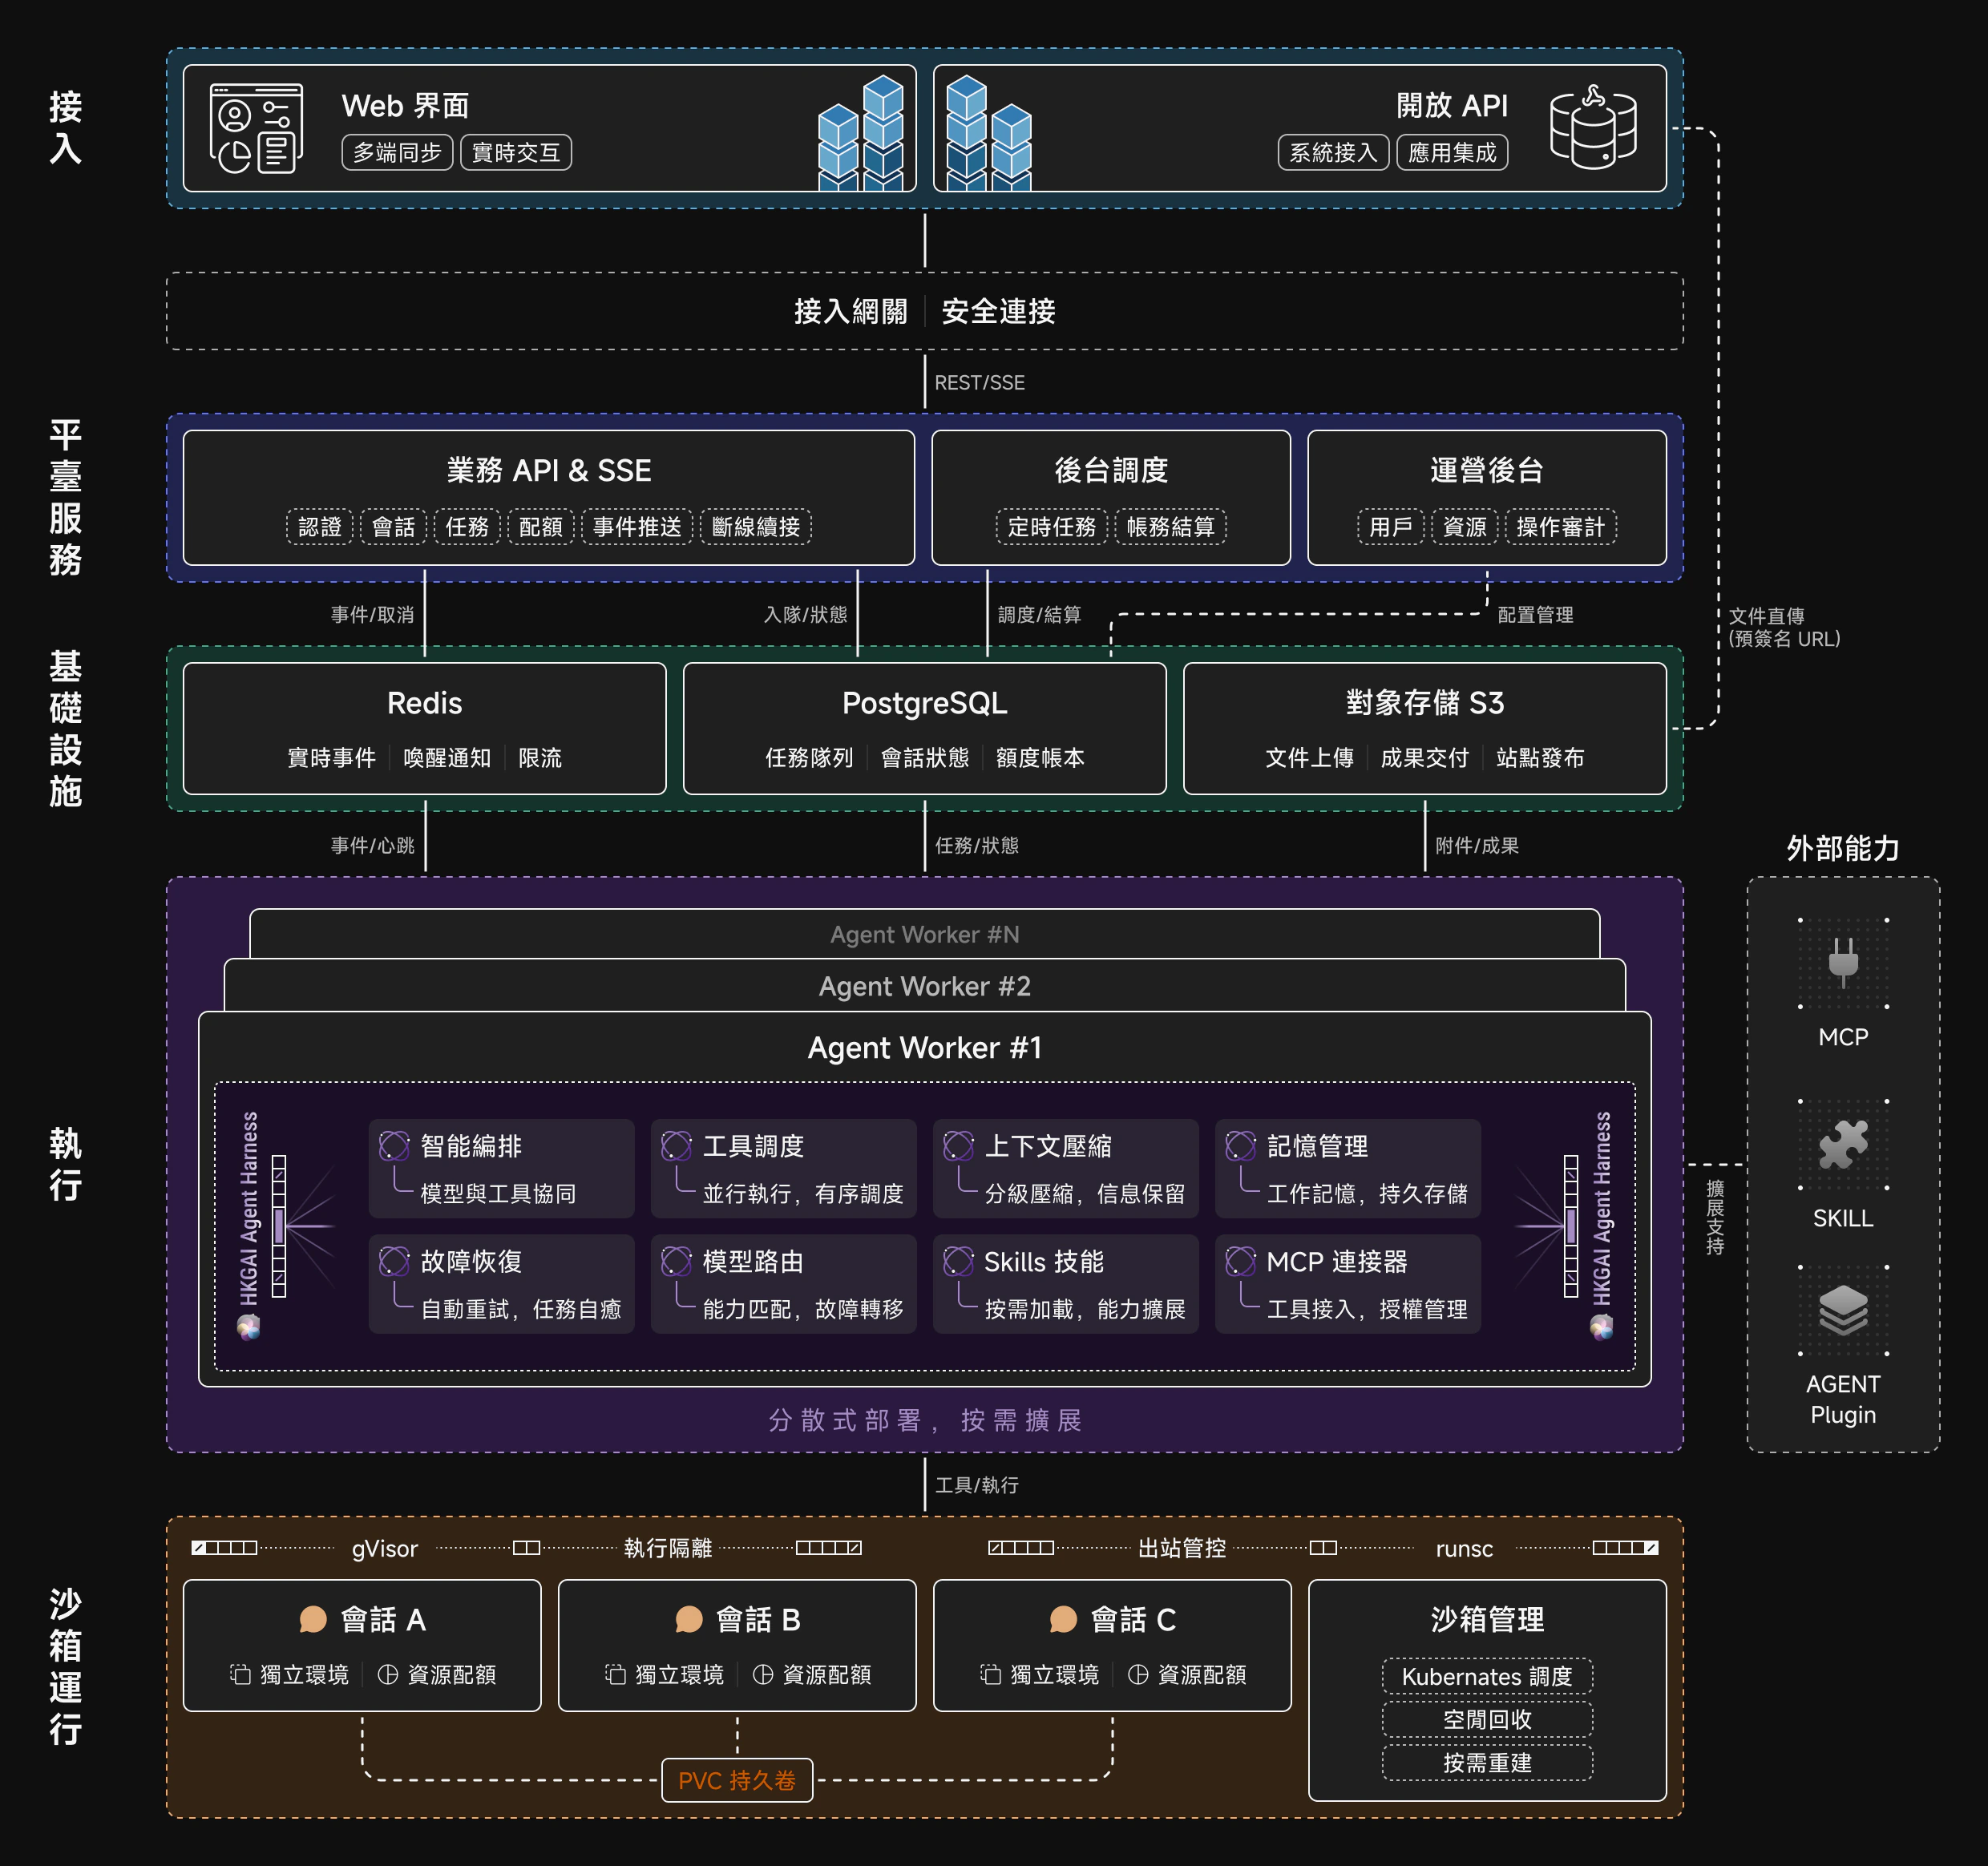Click the 多端同步 tag

(x=397, y=152)
